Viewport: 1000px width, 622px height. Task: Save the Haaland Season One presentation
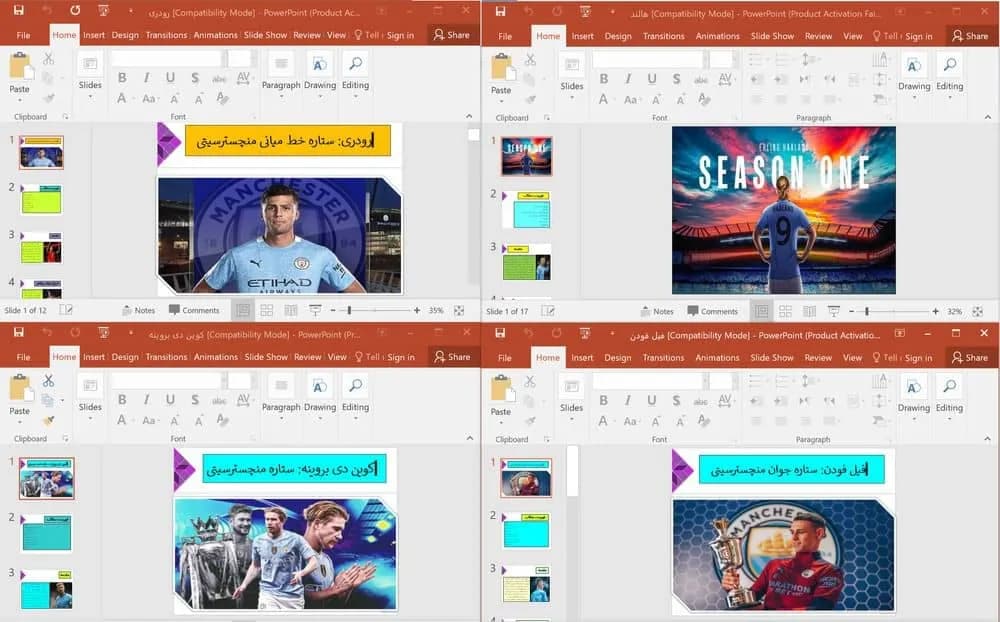coord(501,11)
